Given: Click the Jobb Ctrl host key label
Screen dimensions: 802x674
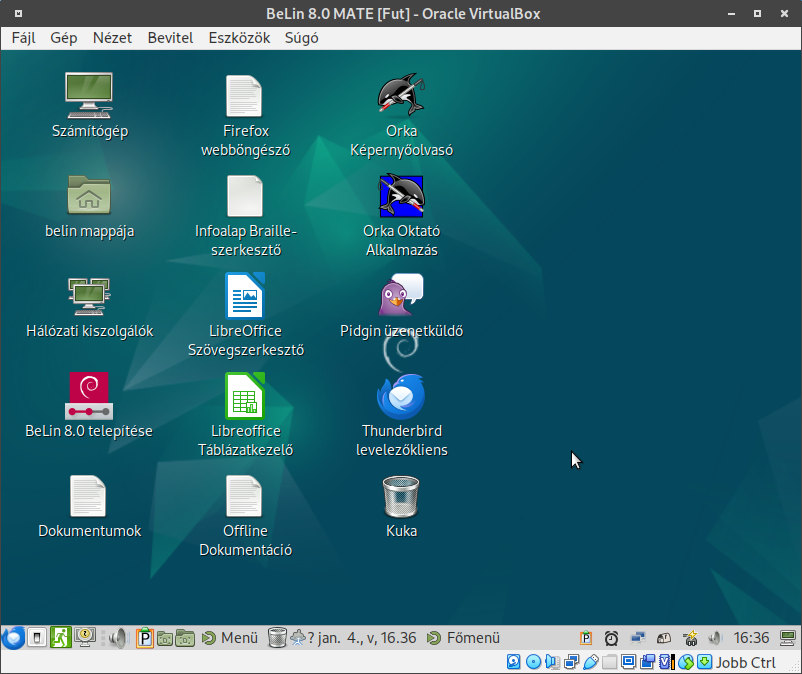Looking at the screenshot, I should click(x=746, y=662).
